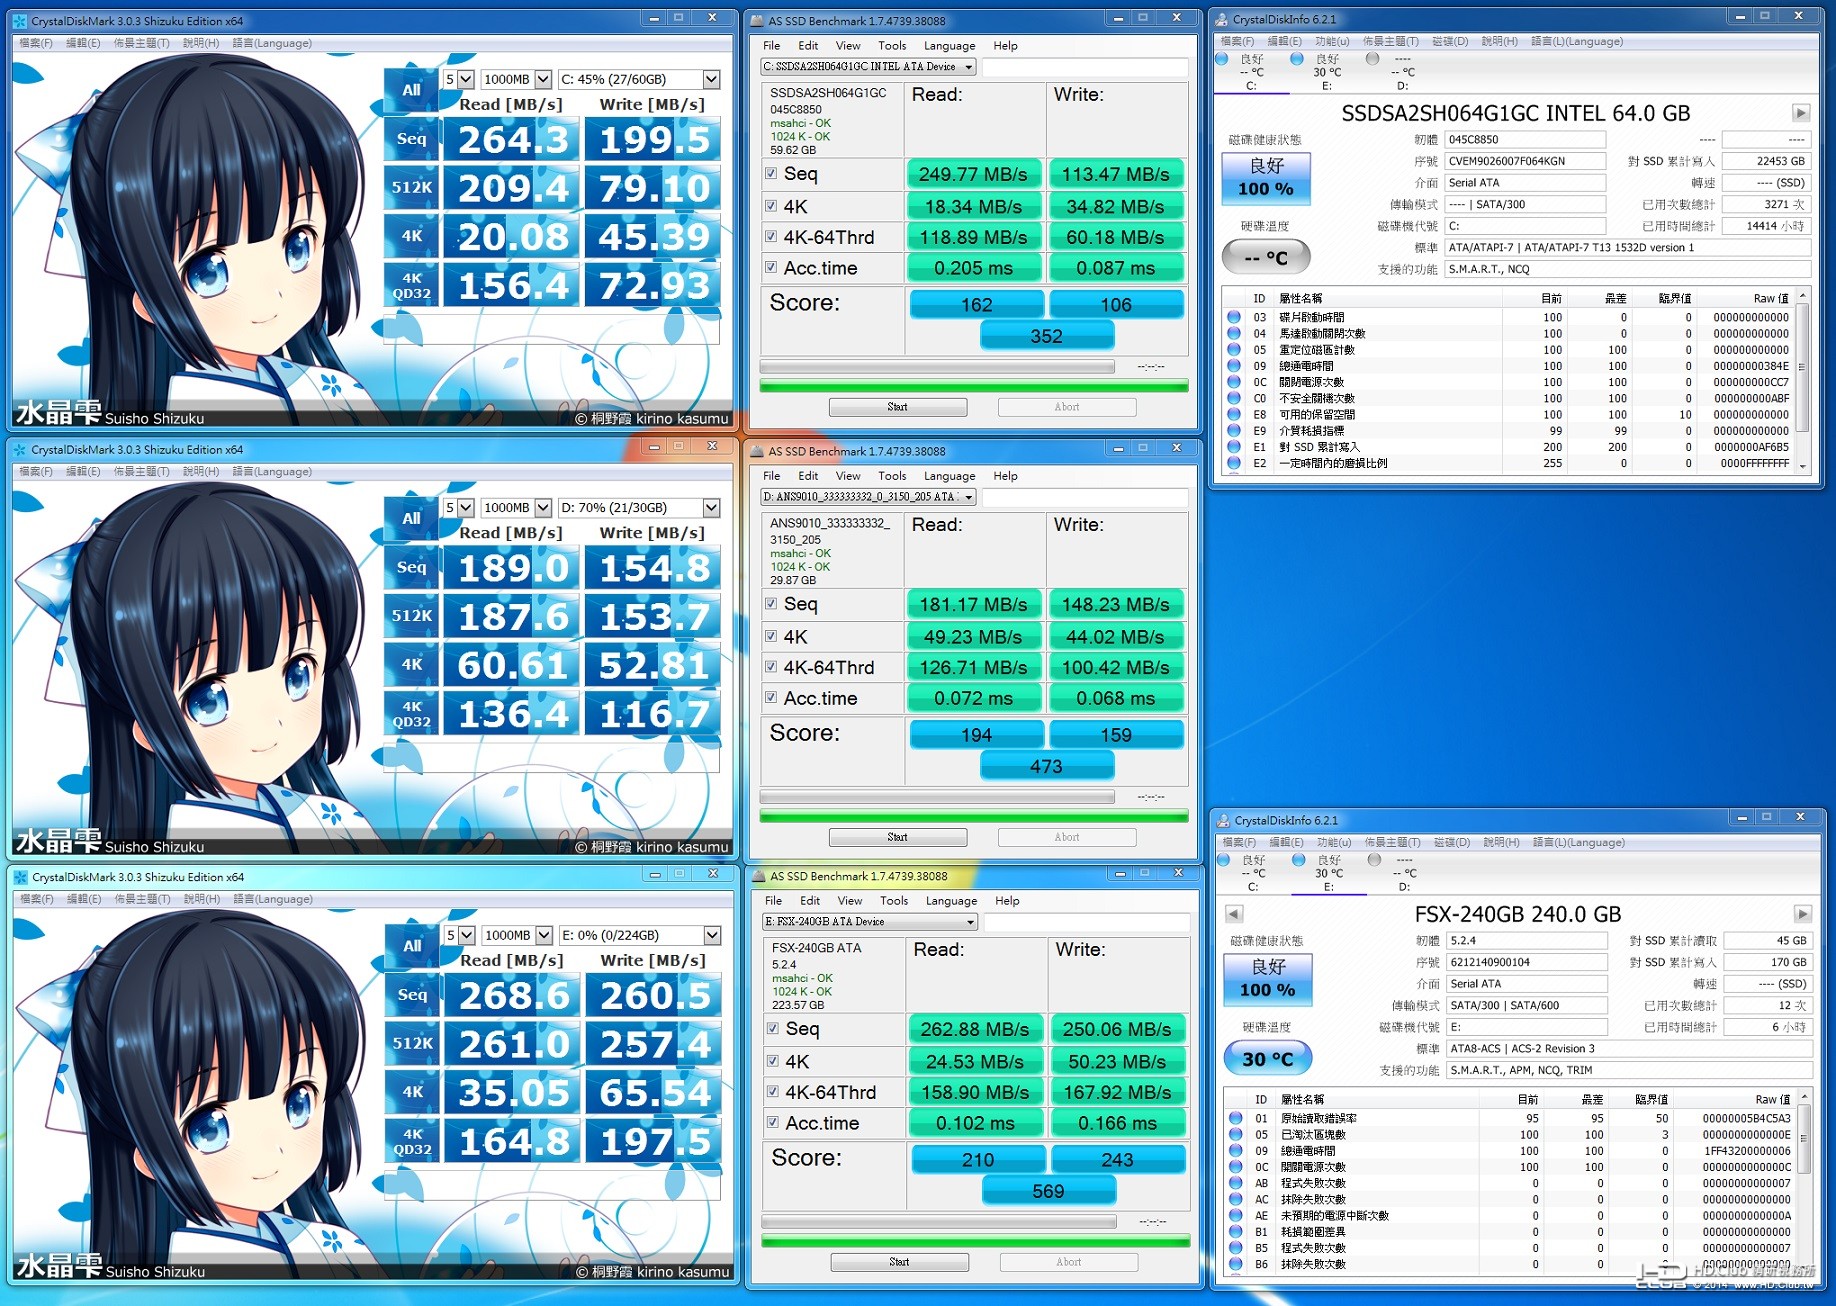The height and width of the screenshot is (1306, 1836).
Task: Click the E: drive status circle in top CrystalDiskInfo
Action: [1297, 59]
